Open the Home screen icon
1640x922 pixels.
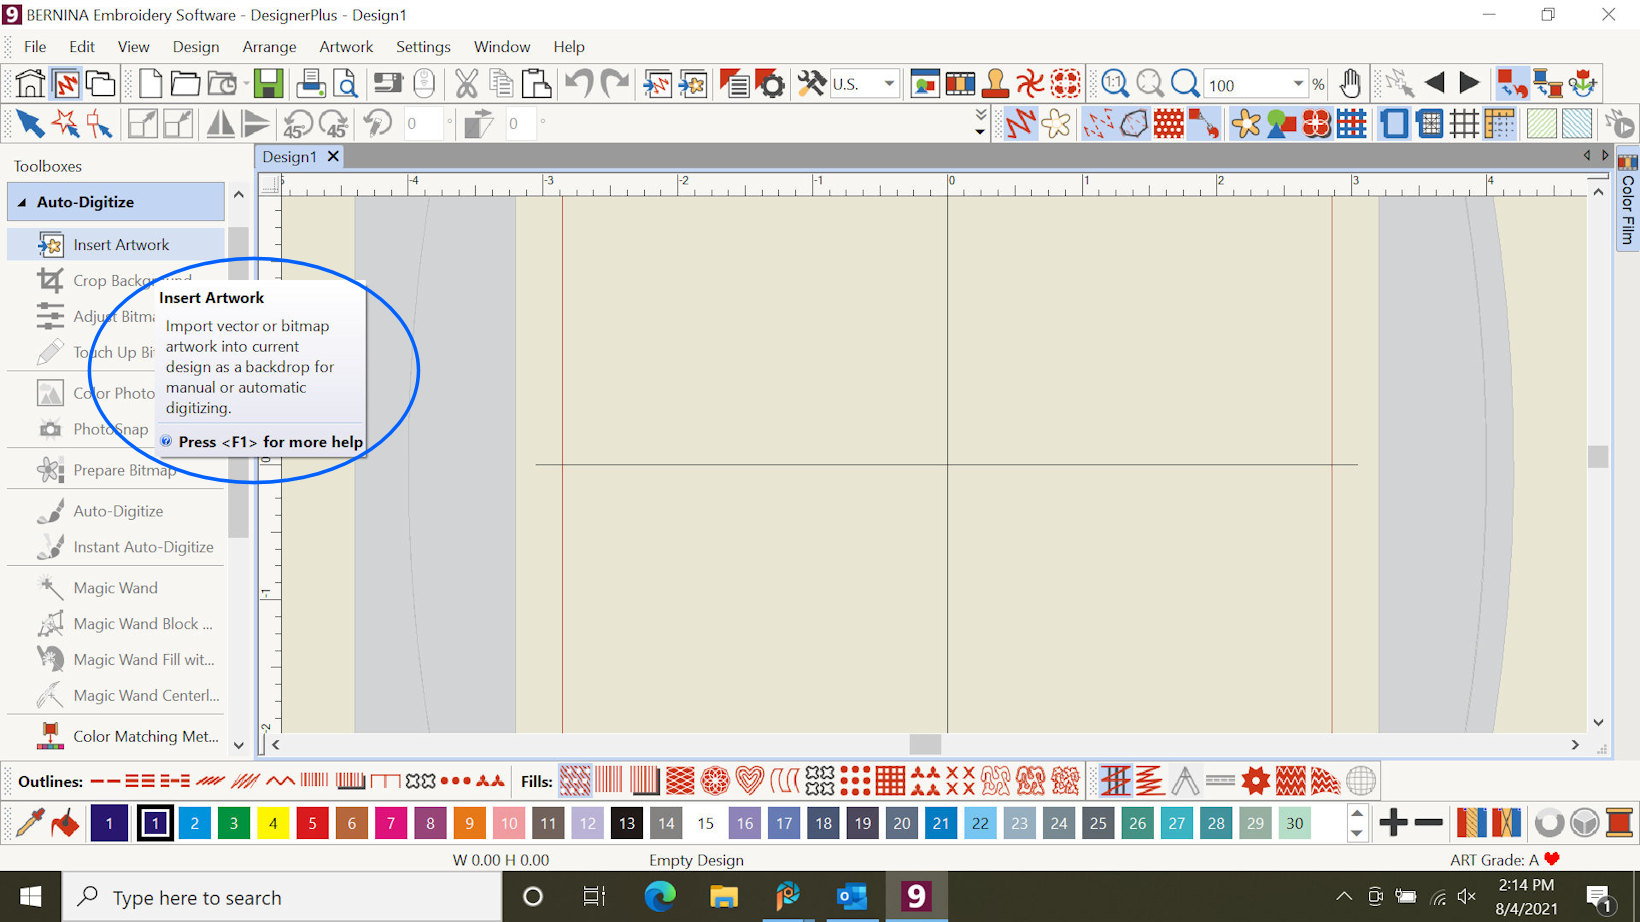(30, 84)
